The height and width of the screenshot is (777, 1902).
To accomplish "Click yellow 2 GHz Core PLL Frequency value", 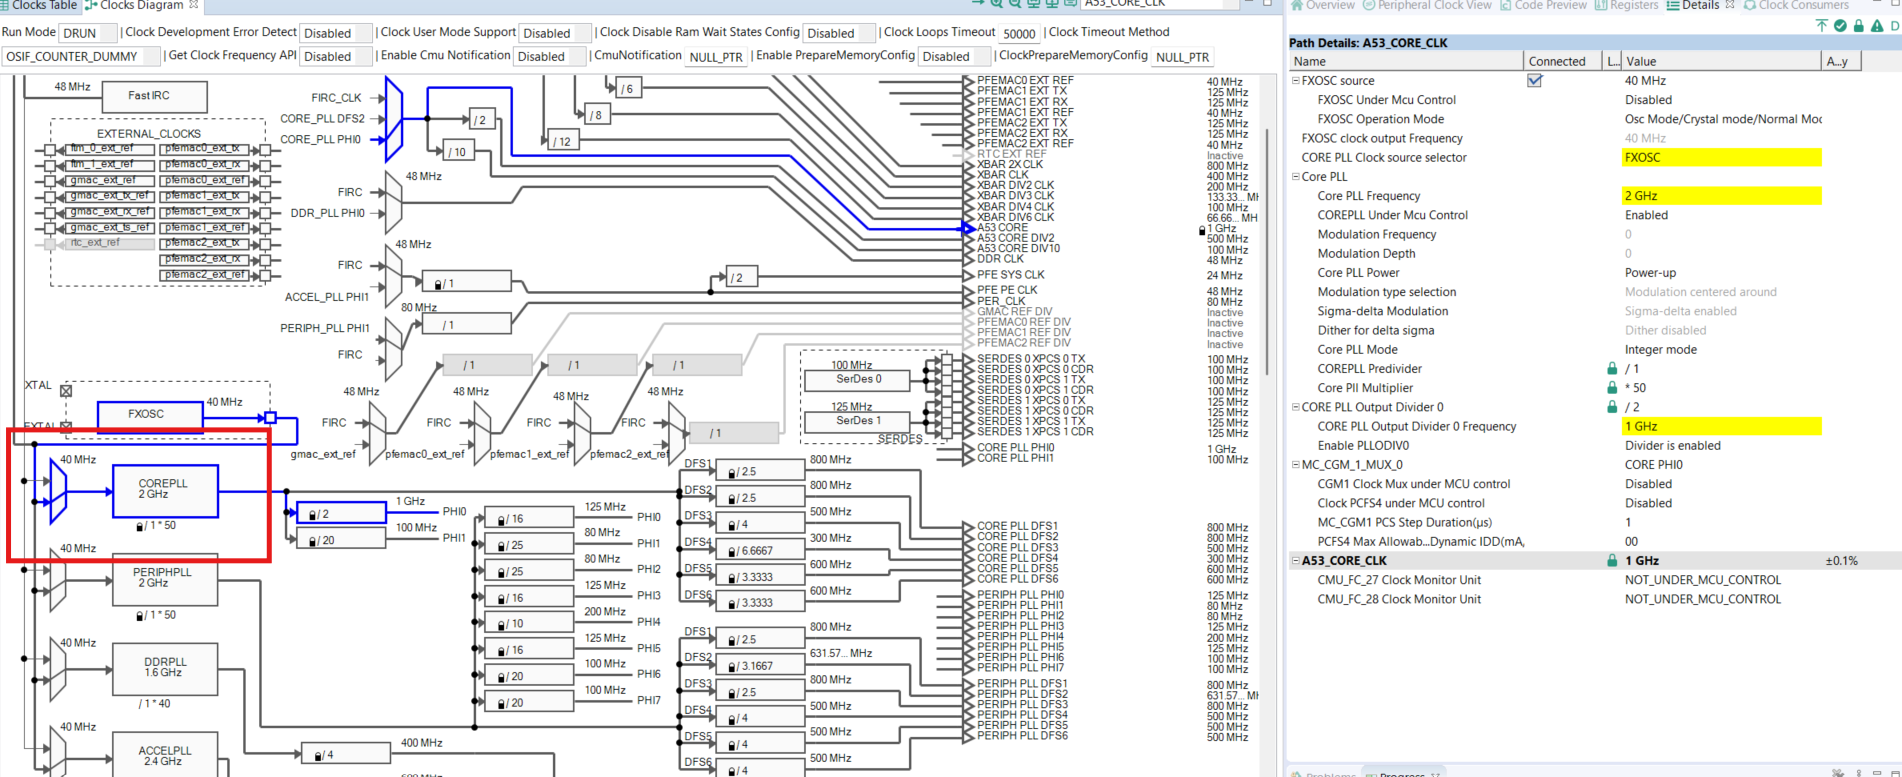I will 1721,196.
